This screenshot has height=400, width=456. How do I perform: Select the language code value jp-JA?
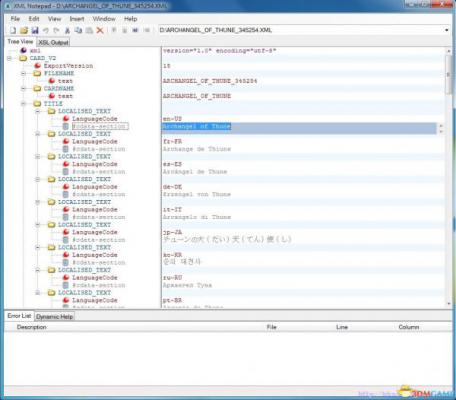point(172,232)
